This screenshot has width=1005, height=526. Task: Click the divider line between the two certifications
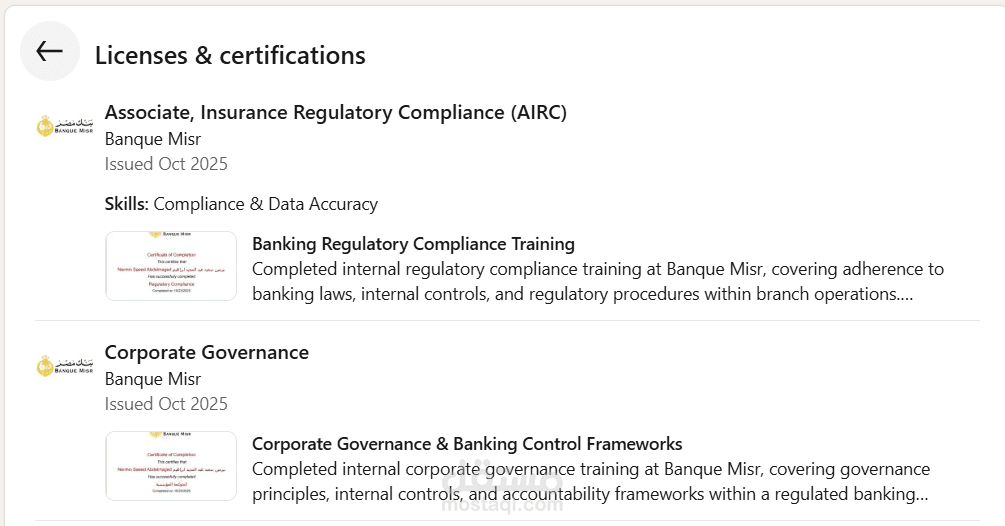(507, 321)
